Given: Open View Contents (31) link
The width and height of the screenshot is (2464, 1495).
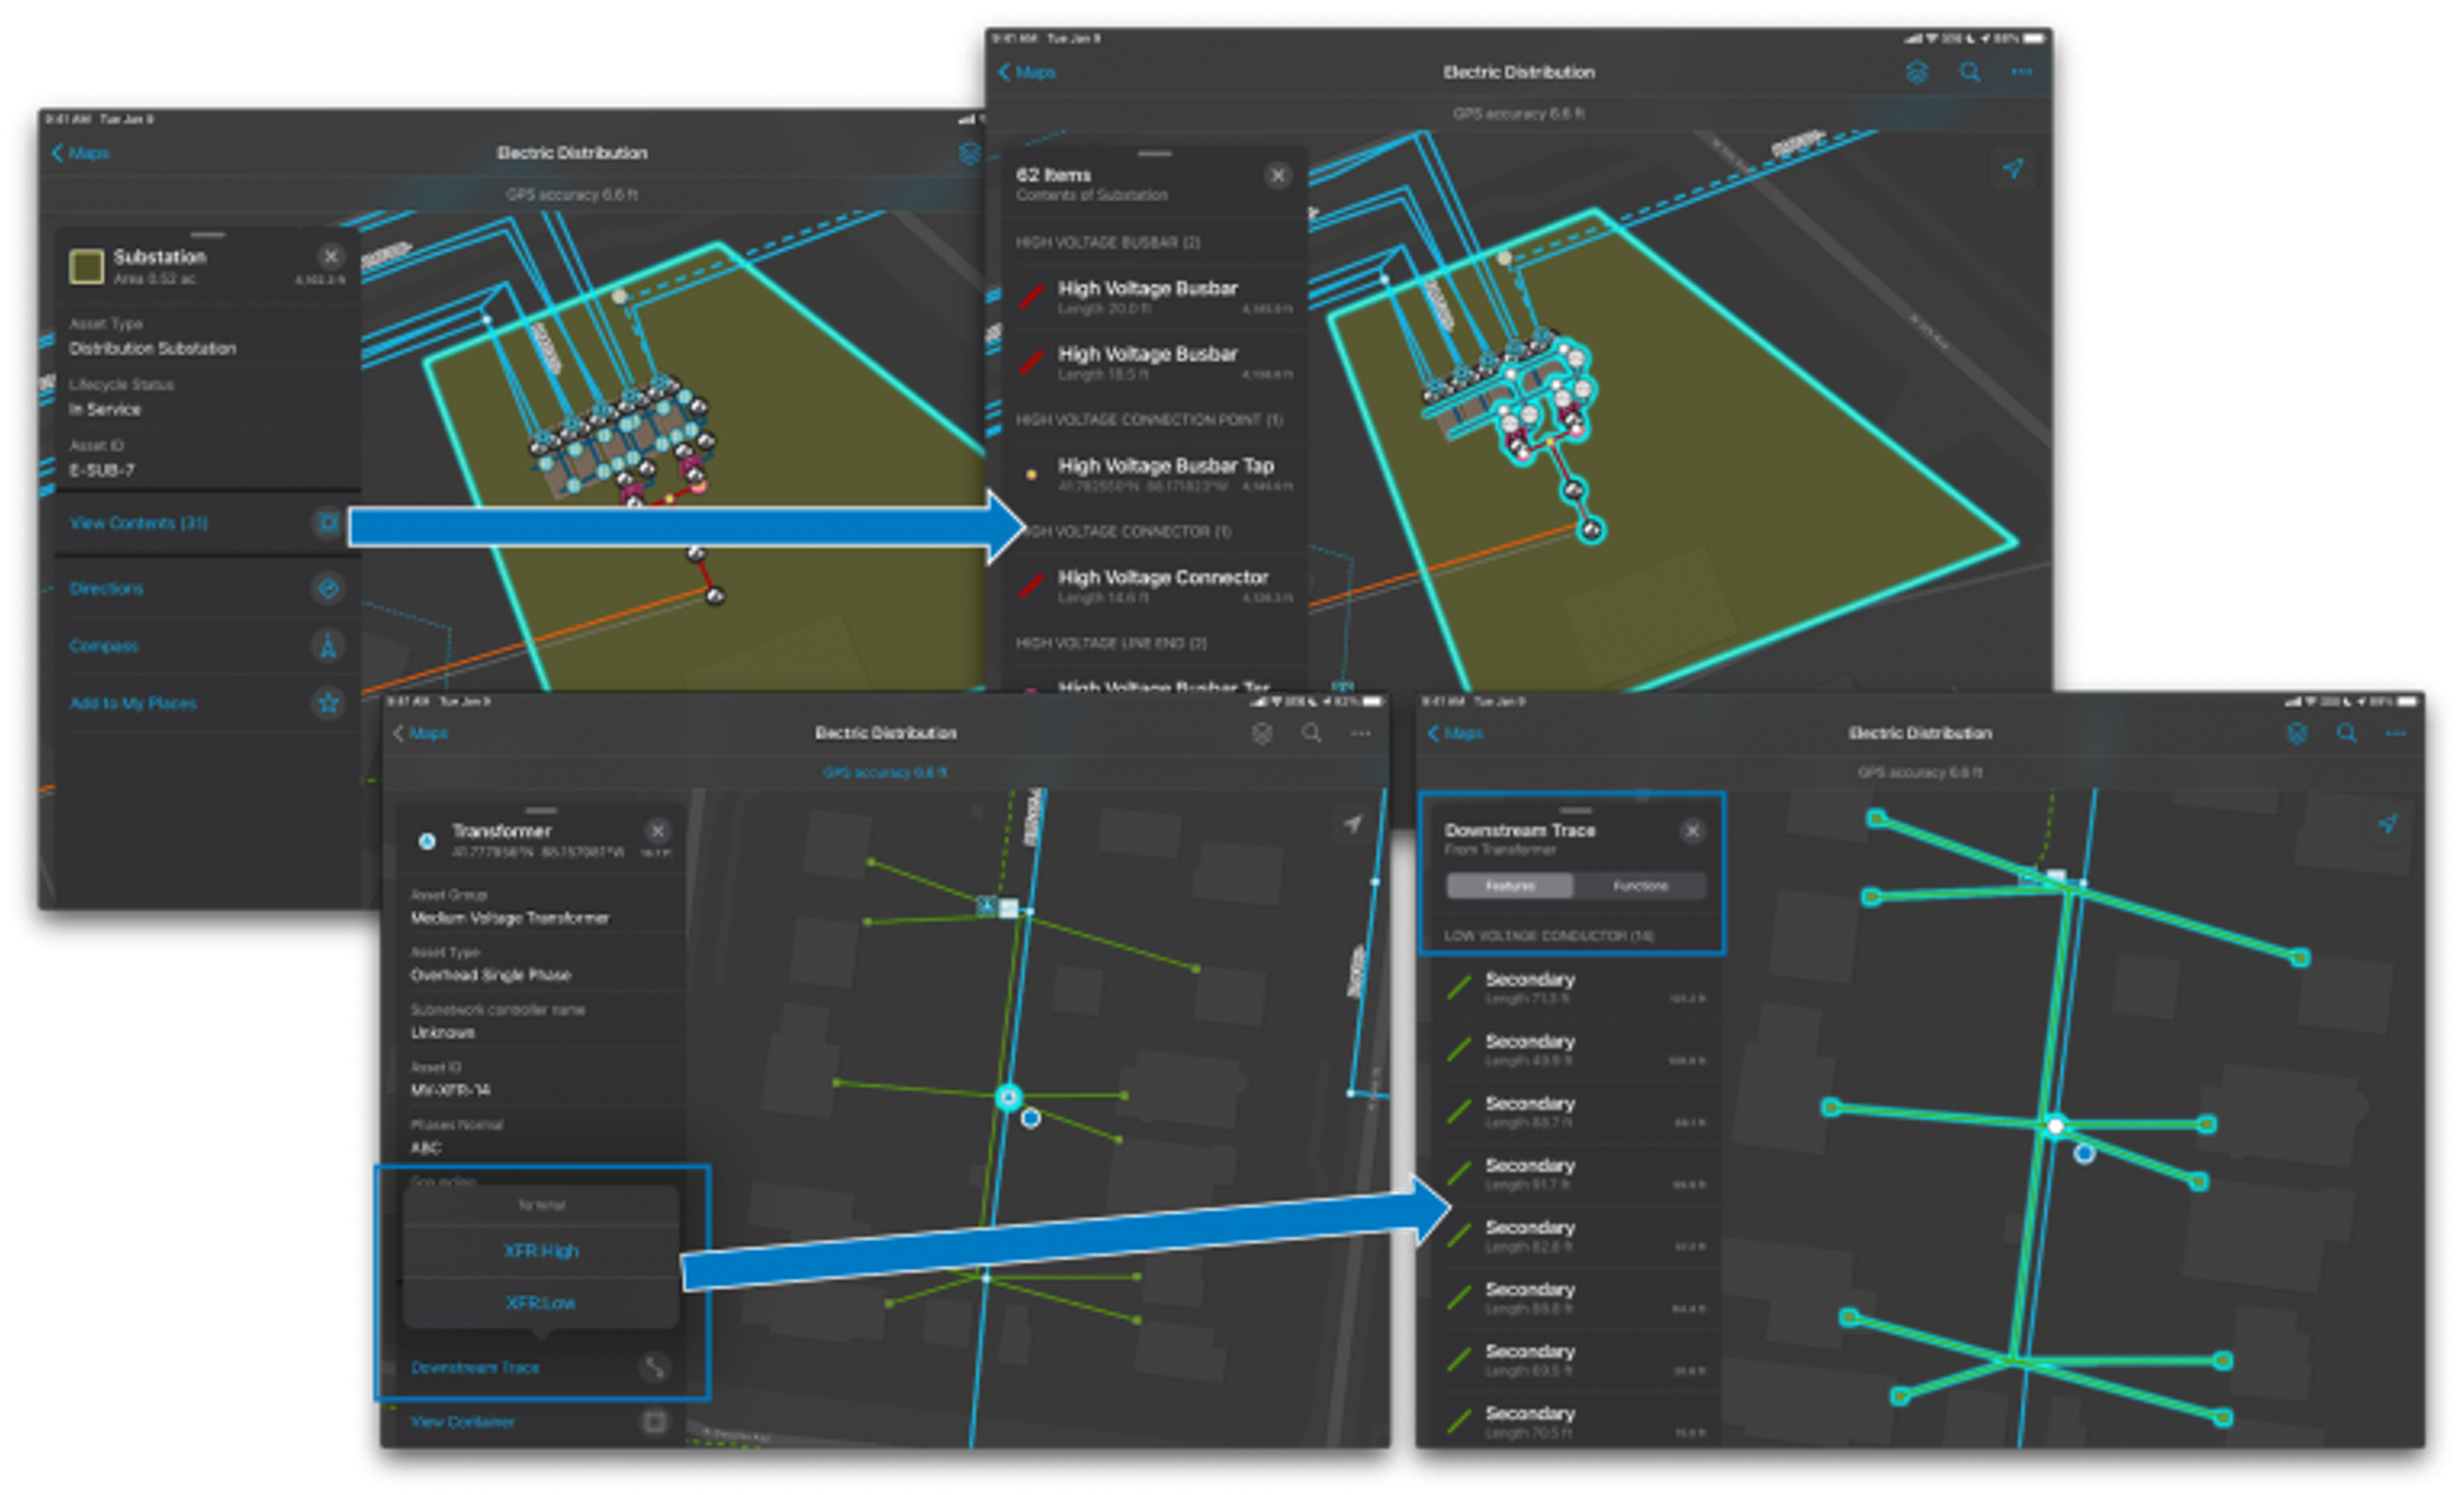Looking at the screenshot, I should pyautogui.click(x=139, y=523).
